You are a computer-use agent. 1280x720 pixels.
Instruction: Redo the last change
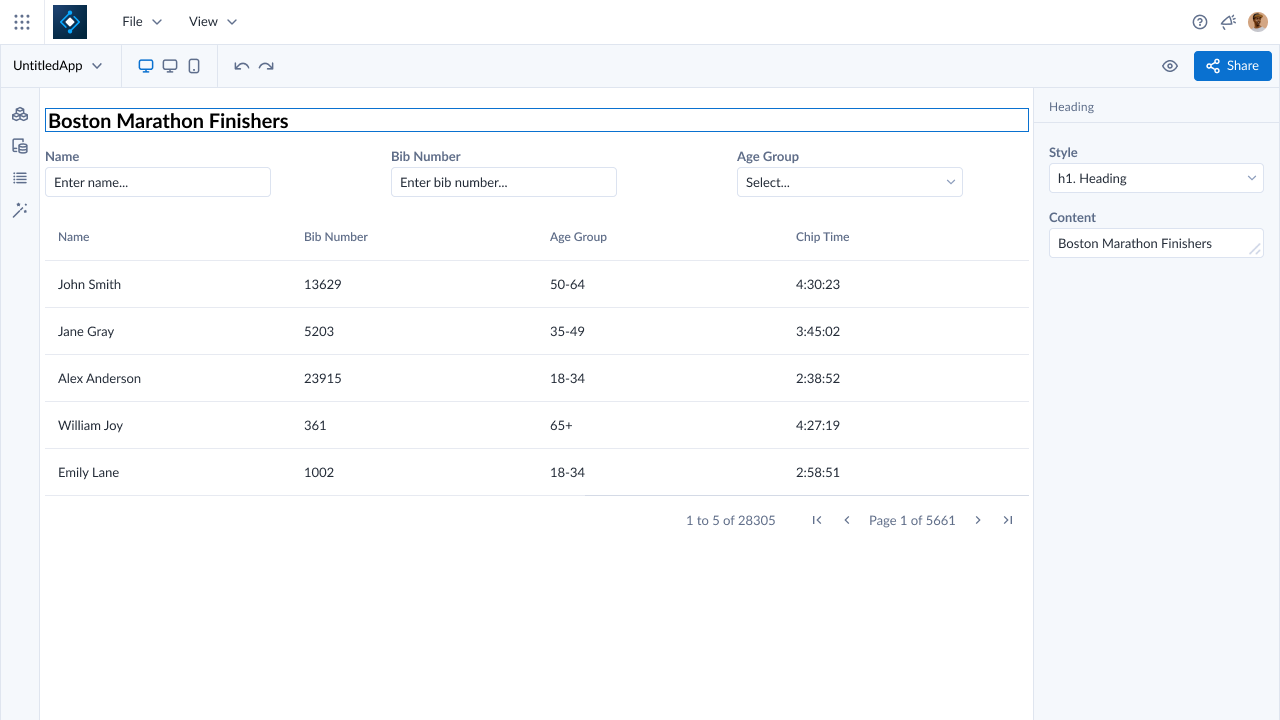pos(266,66)
